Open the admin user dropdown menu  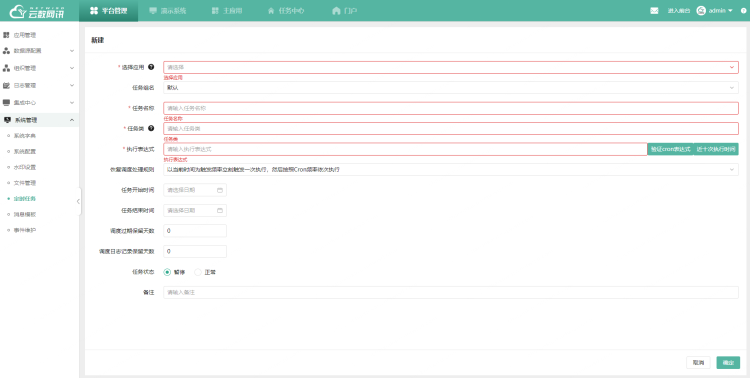[715, 11]
